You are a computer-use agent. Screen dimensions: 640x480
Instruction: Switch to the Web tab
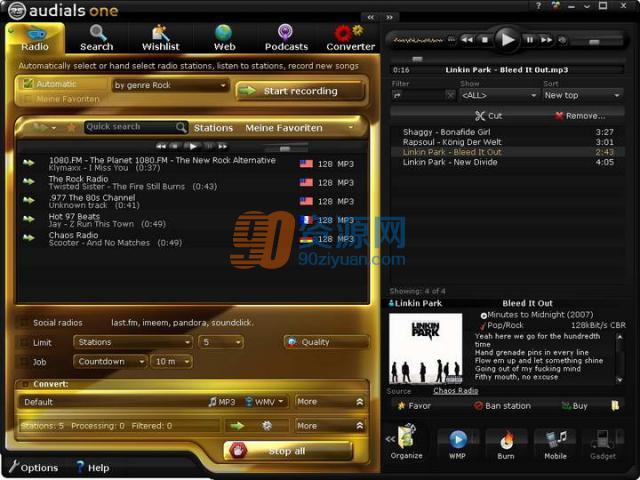pos(224,38)
